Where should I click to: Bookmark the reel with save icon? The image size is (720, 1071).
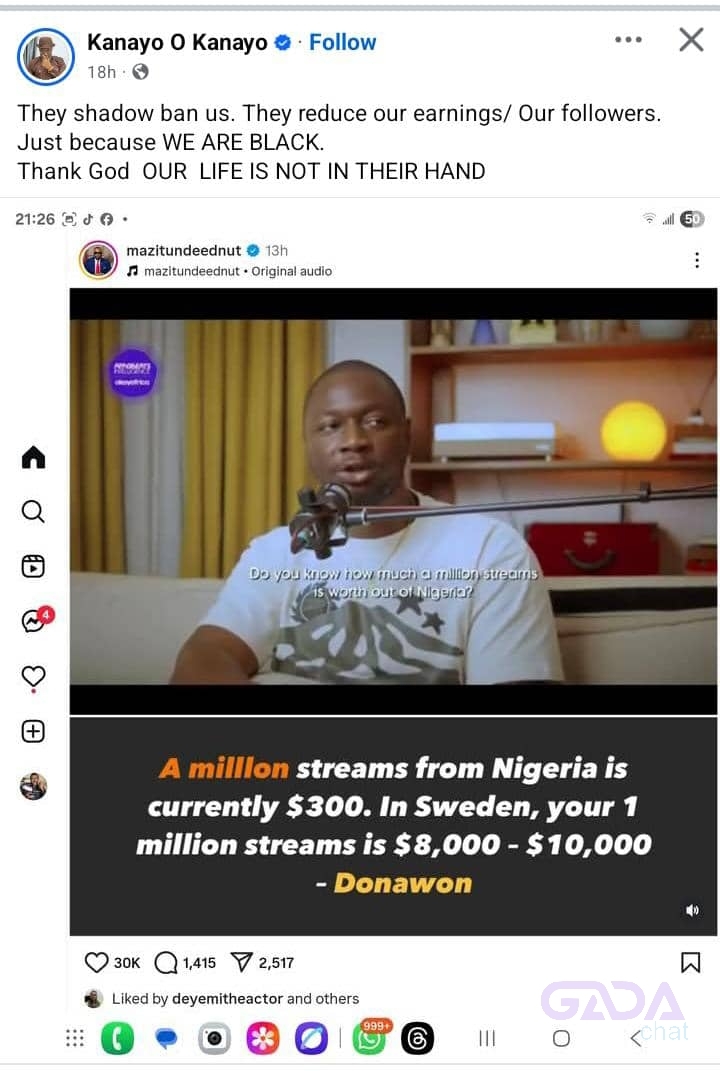pyautogui.click(x=691, y=963)
